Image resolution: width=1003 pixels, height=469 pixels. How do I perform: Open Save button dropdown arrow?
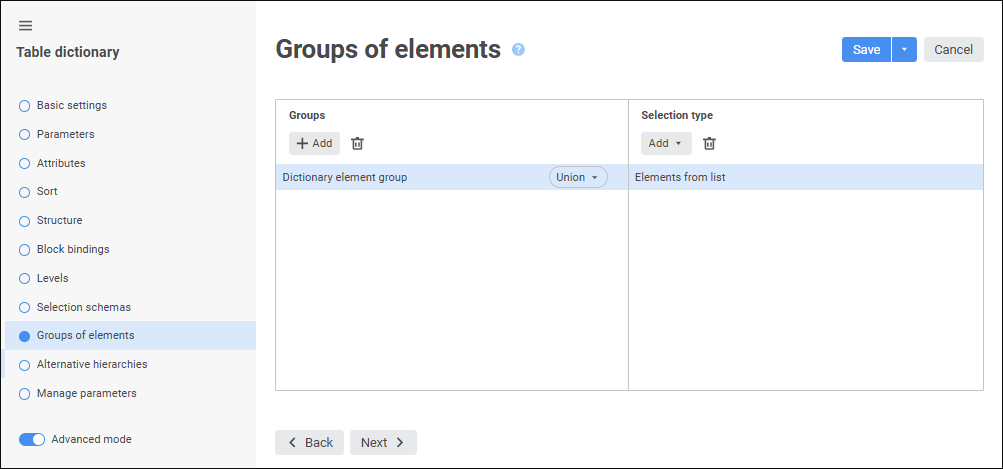point(904,50)
